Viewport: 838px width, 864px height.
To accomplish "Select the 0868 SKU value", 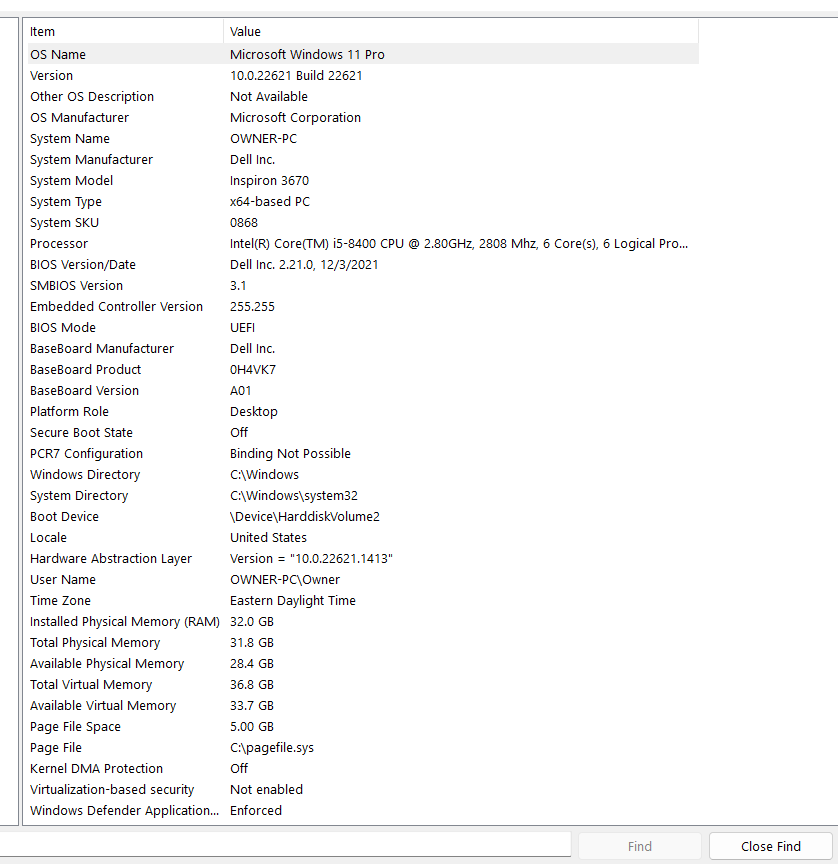I will coord(244,223).
